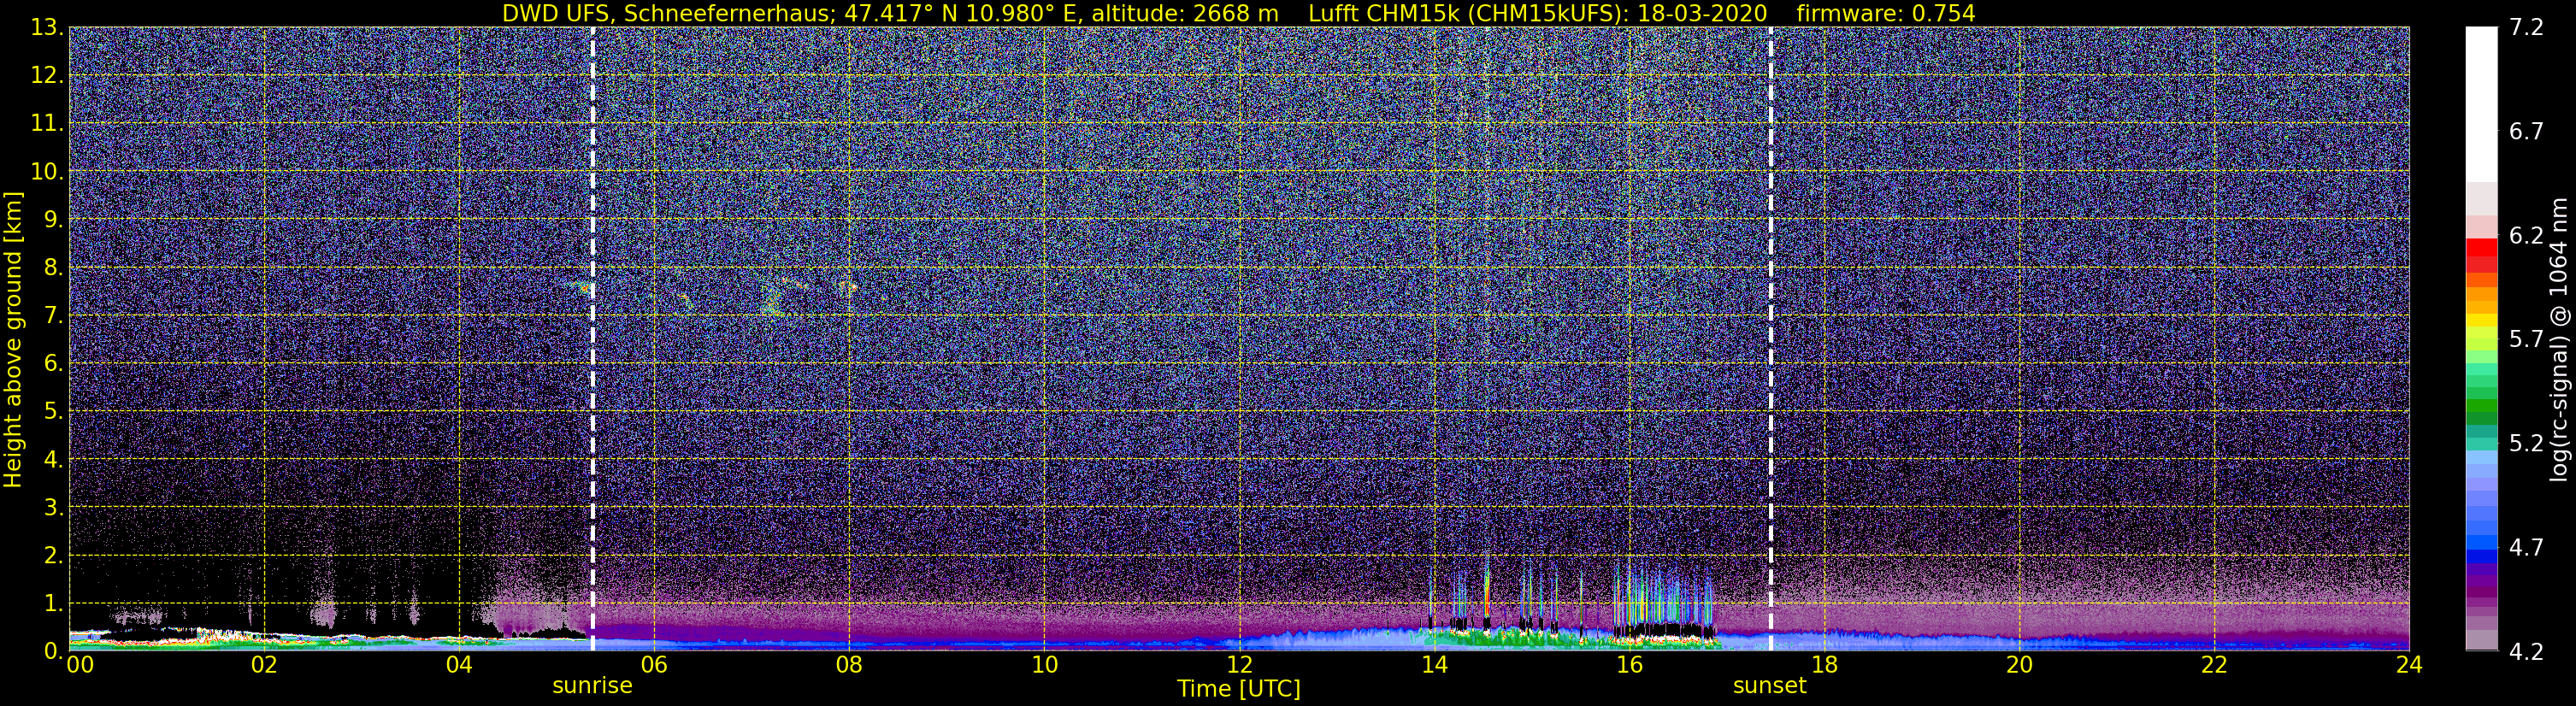Click the height axis tick '4.'

[x=53, y=460]
